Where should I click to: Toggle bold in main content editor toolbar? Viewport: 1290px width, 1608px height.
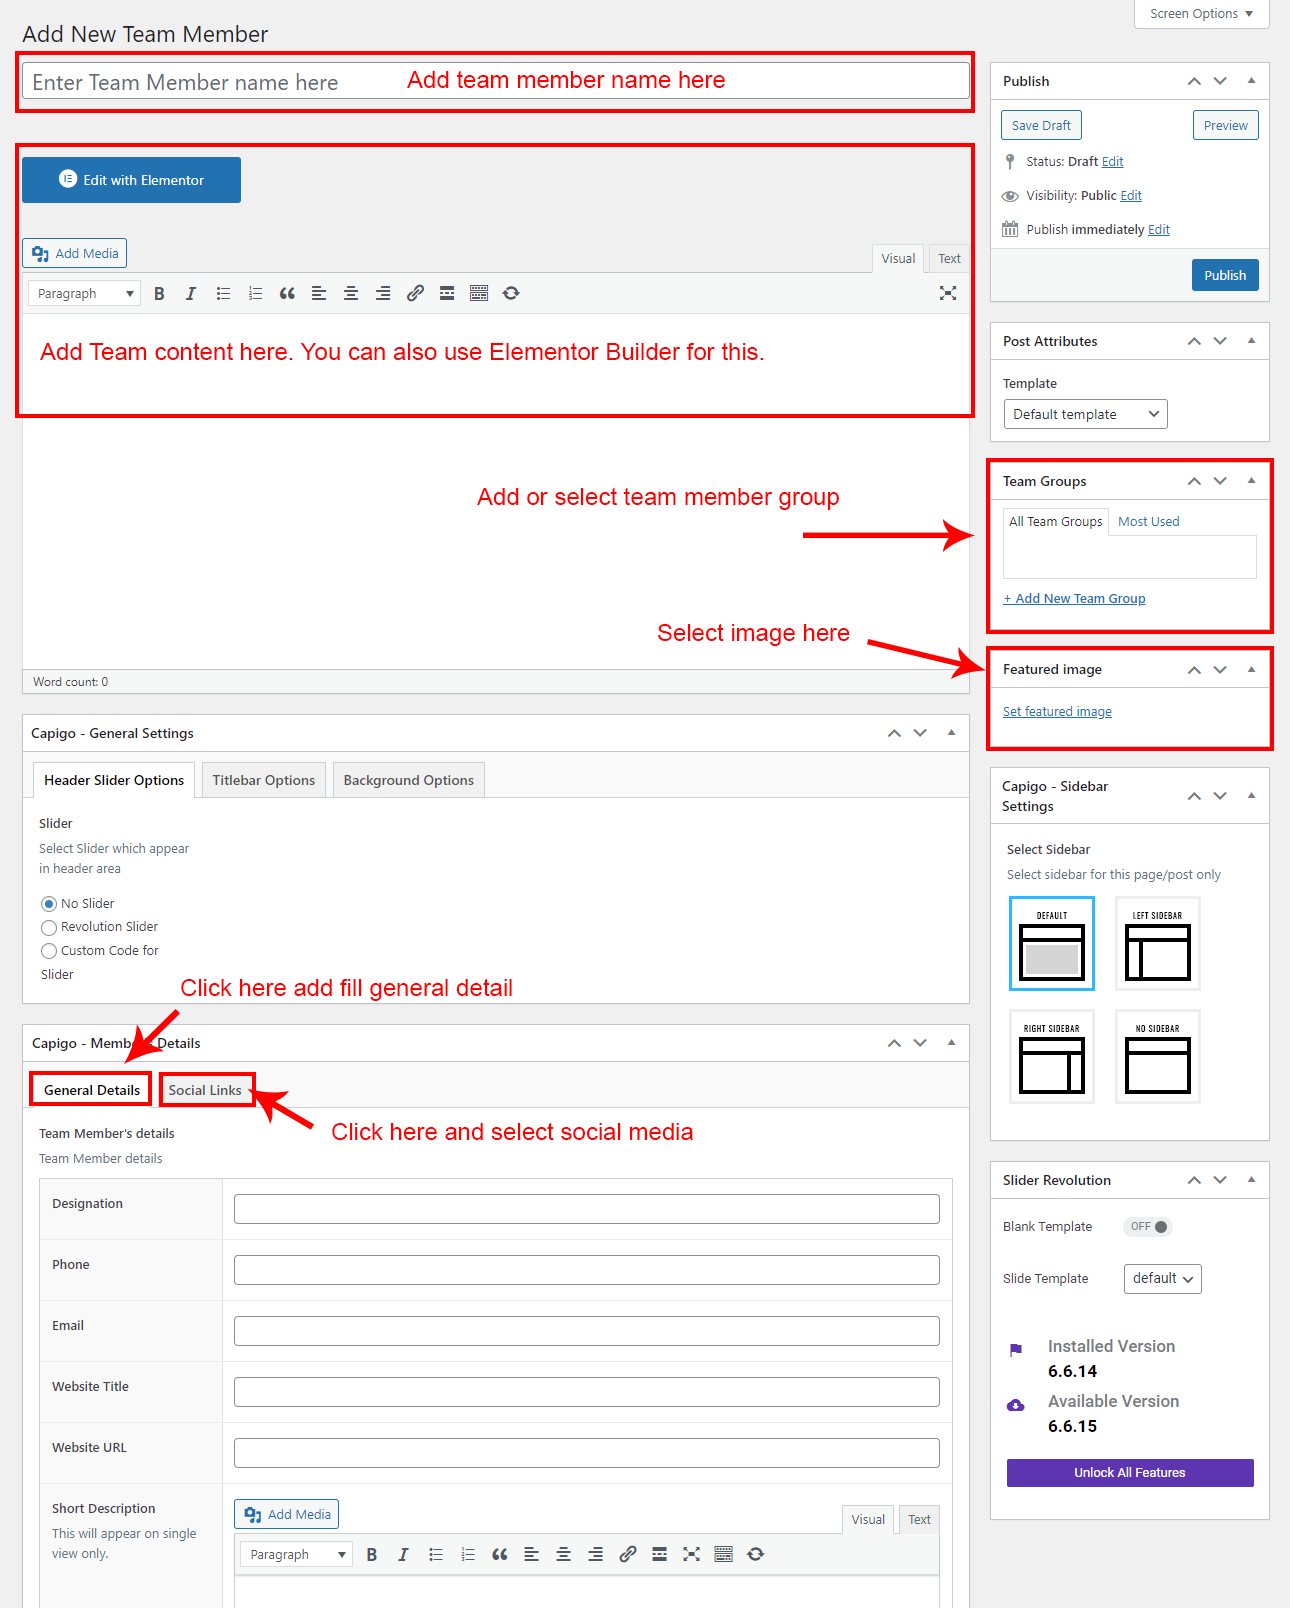159,293
